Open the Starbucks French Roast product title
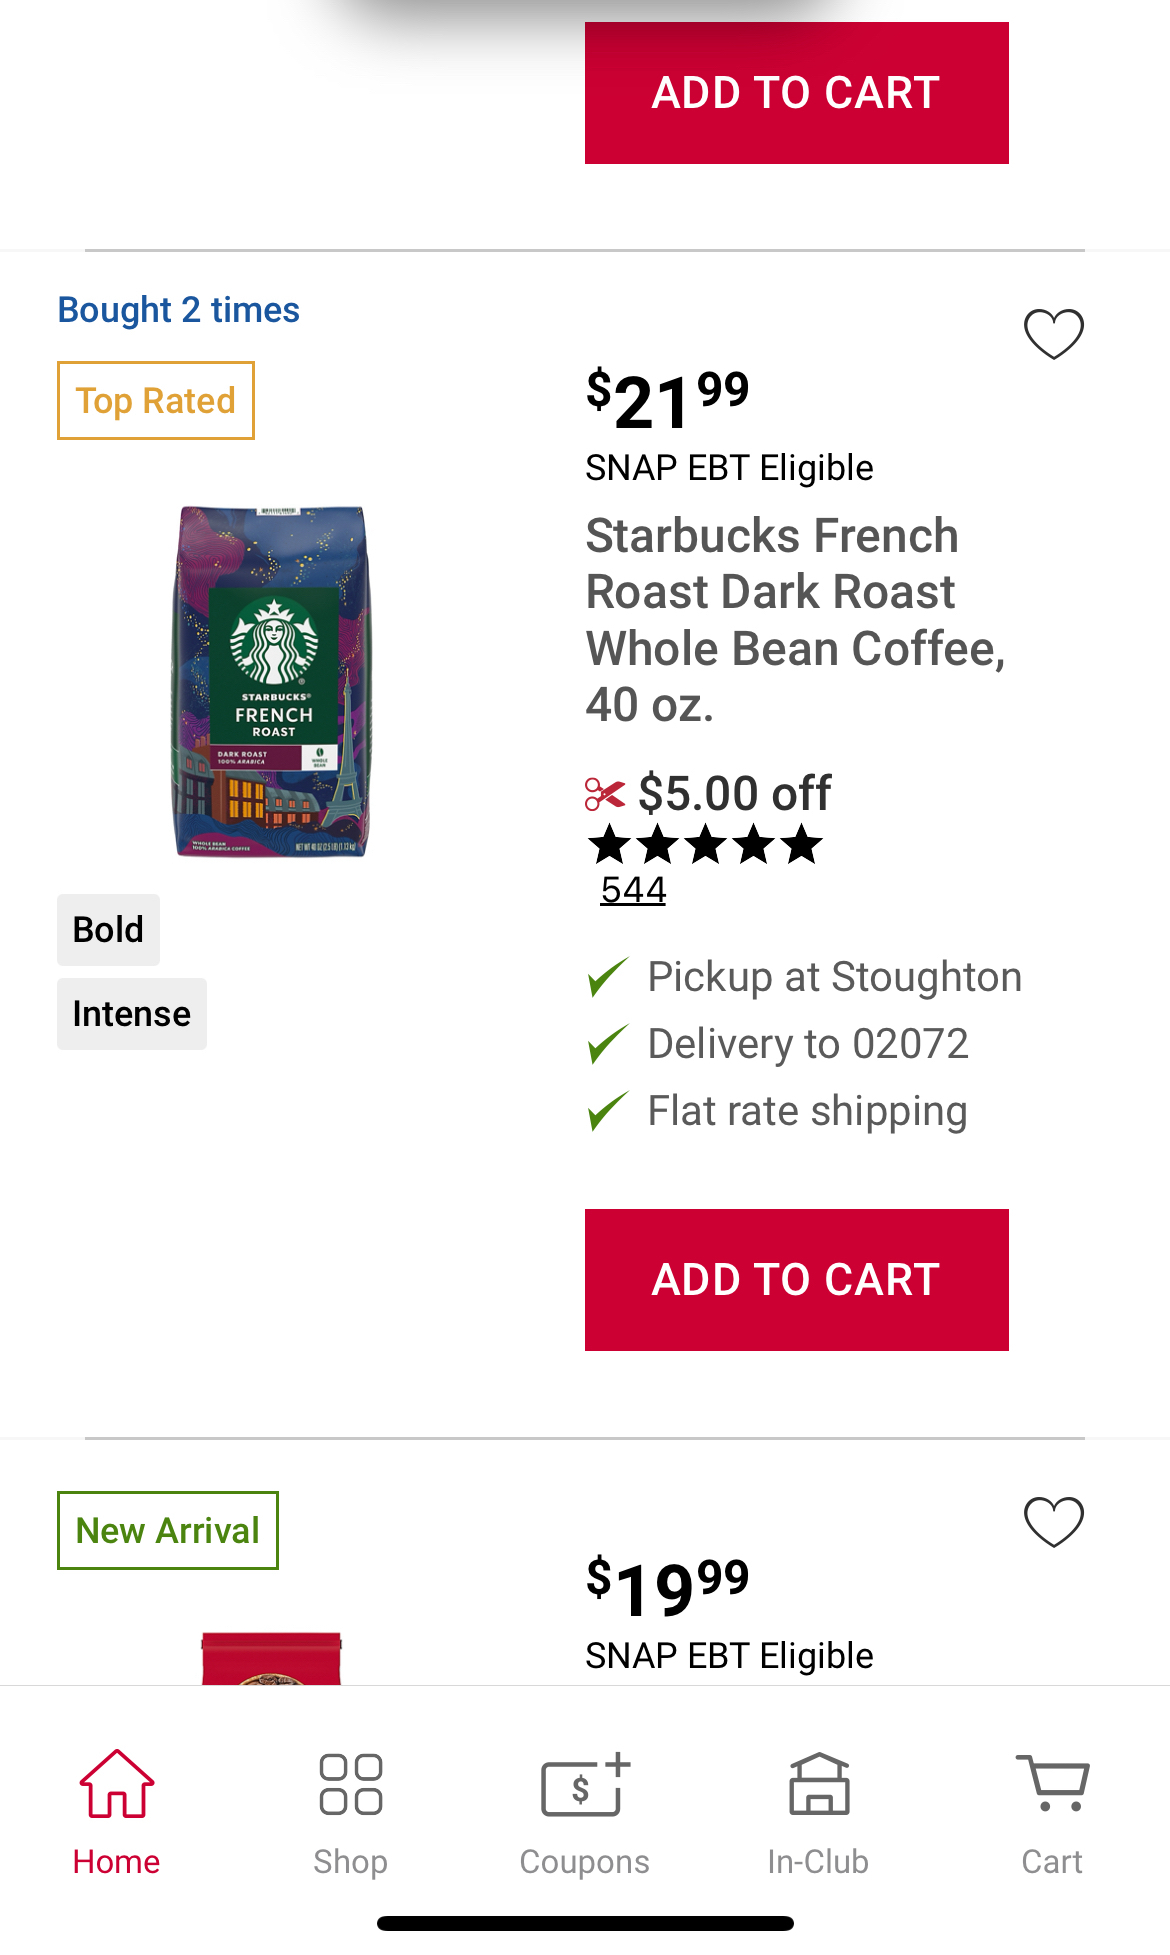Image resolution: width=1170 pixels, height=1955 pixels. pos(794,620)
